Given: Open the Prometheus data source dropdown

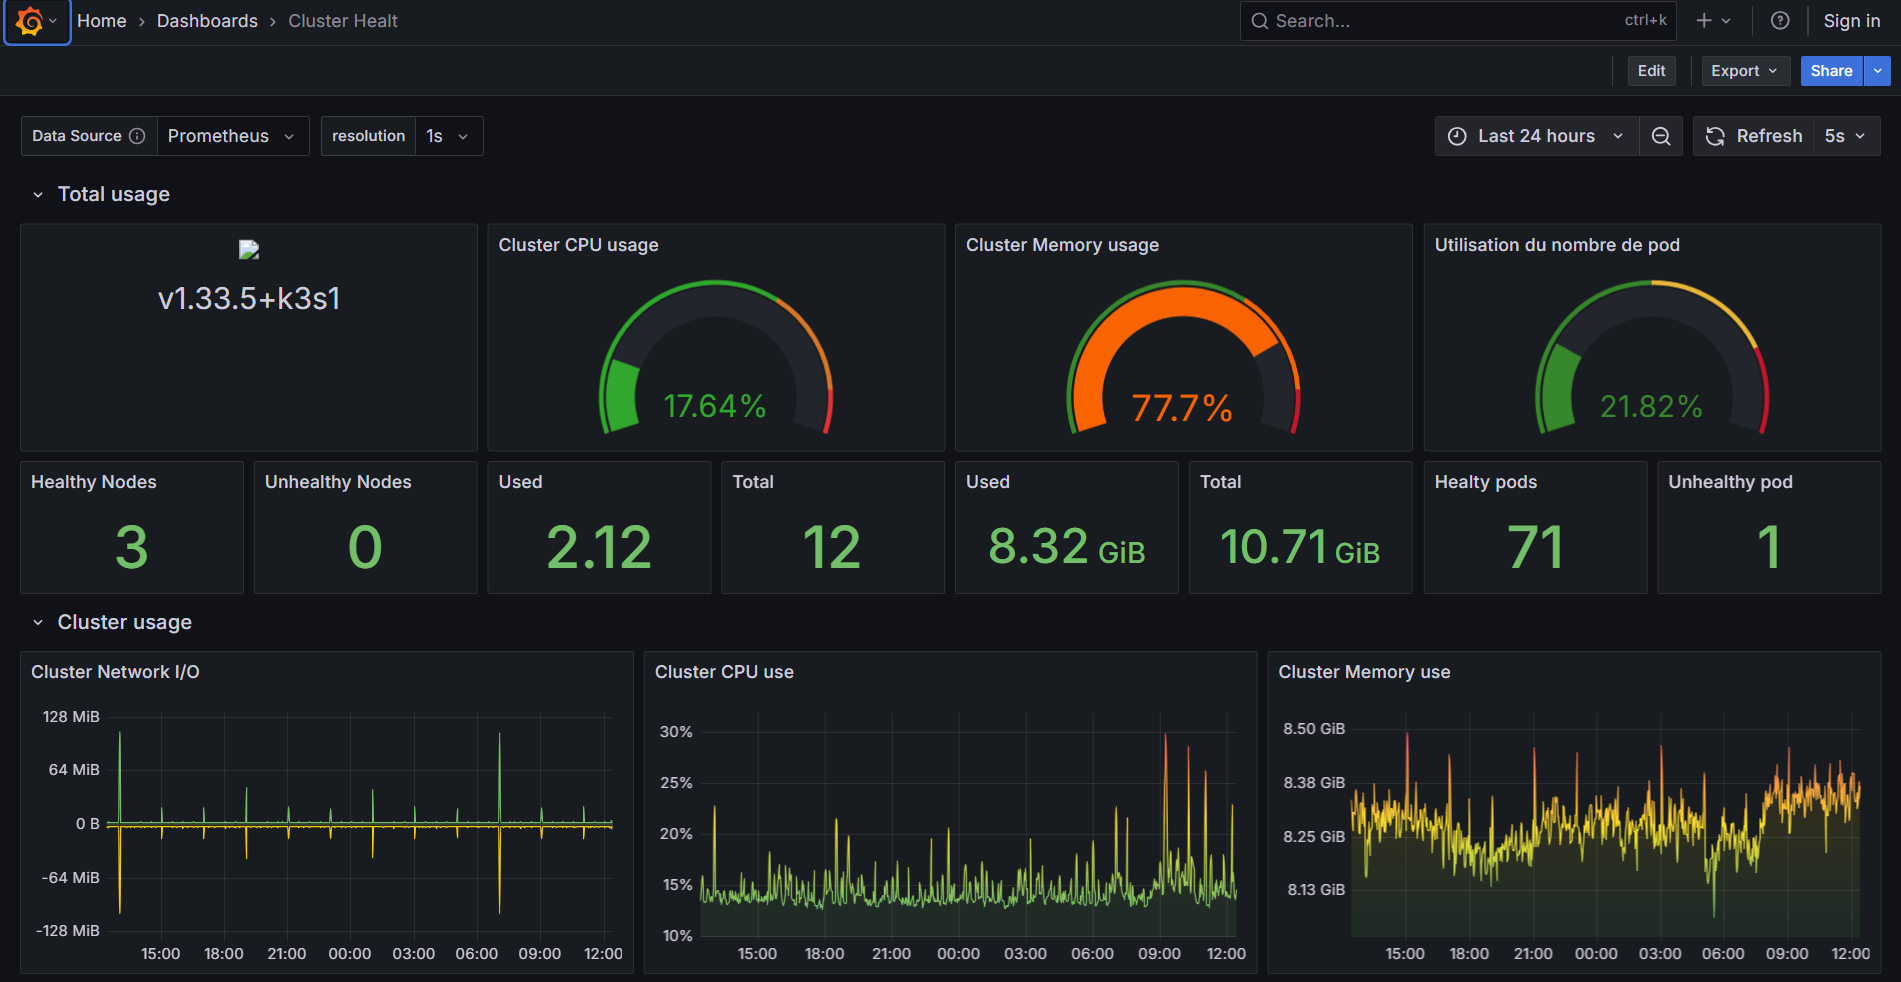Looking at the screenshot, I should pos(233,136).
